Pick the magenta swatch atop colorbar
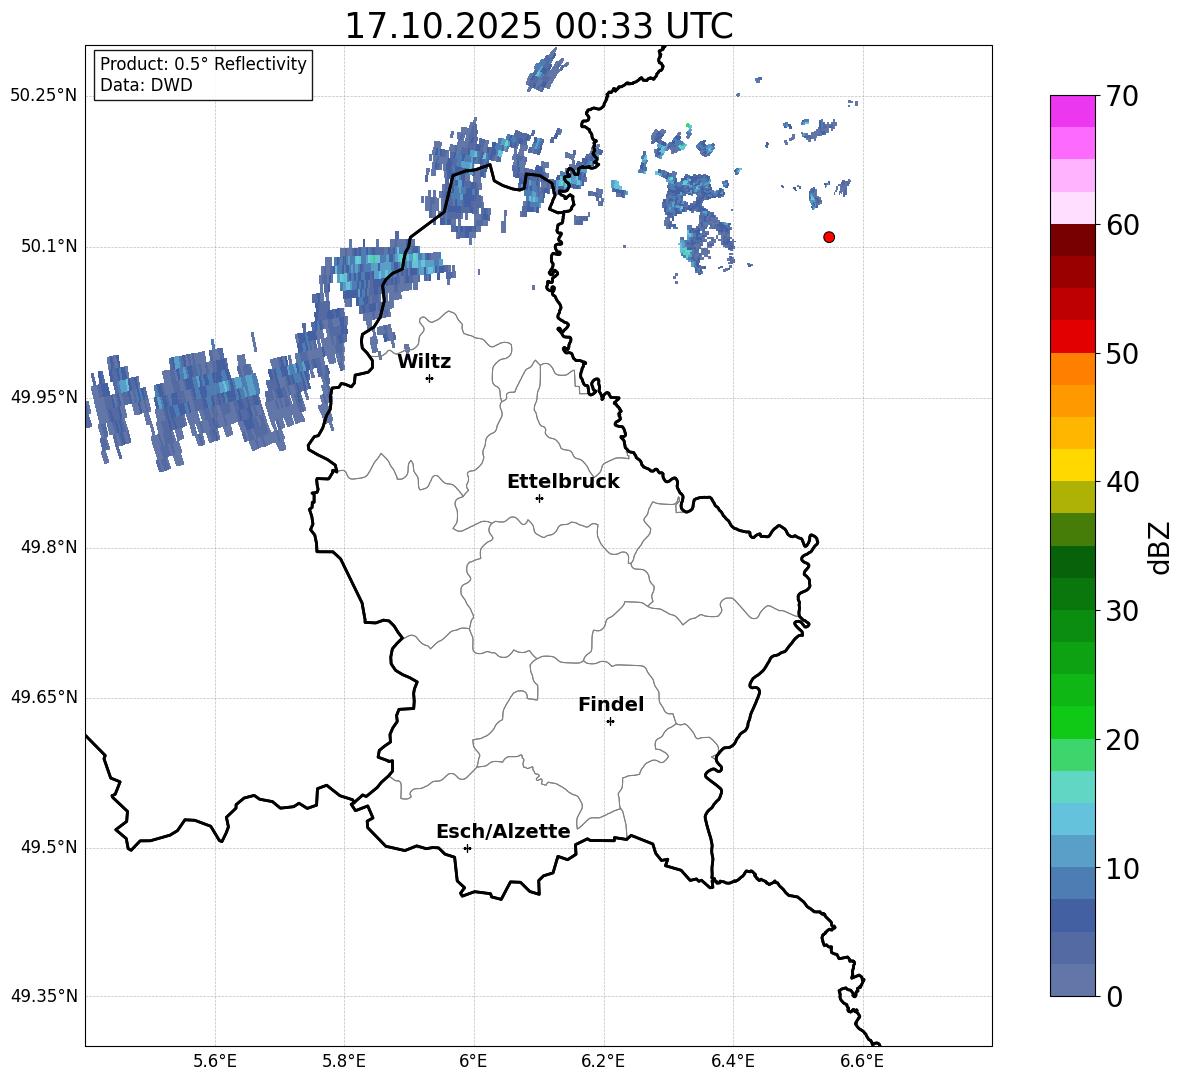Viewport: 1184px width, 1081px height. point(1073,112)
